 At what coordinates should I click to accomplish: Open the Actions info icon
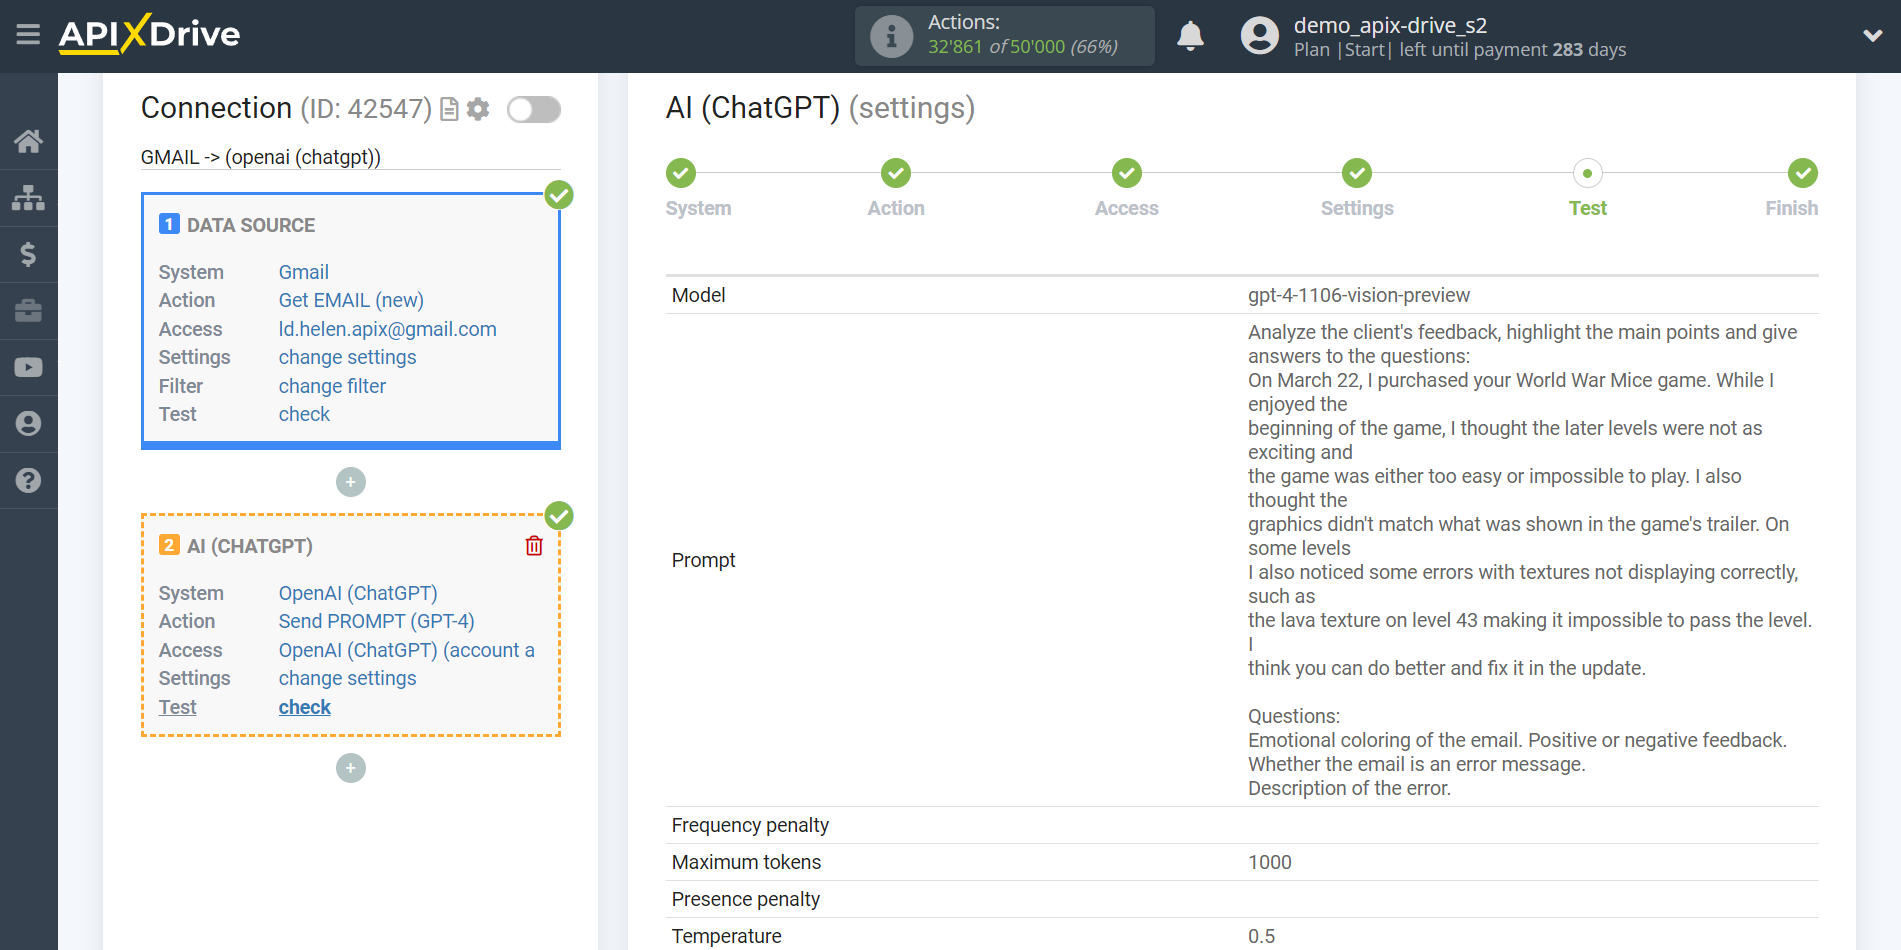tap(891, 36)
